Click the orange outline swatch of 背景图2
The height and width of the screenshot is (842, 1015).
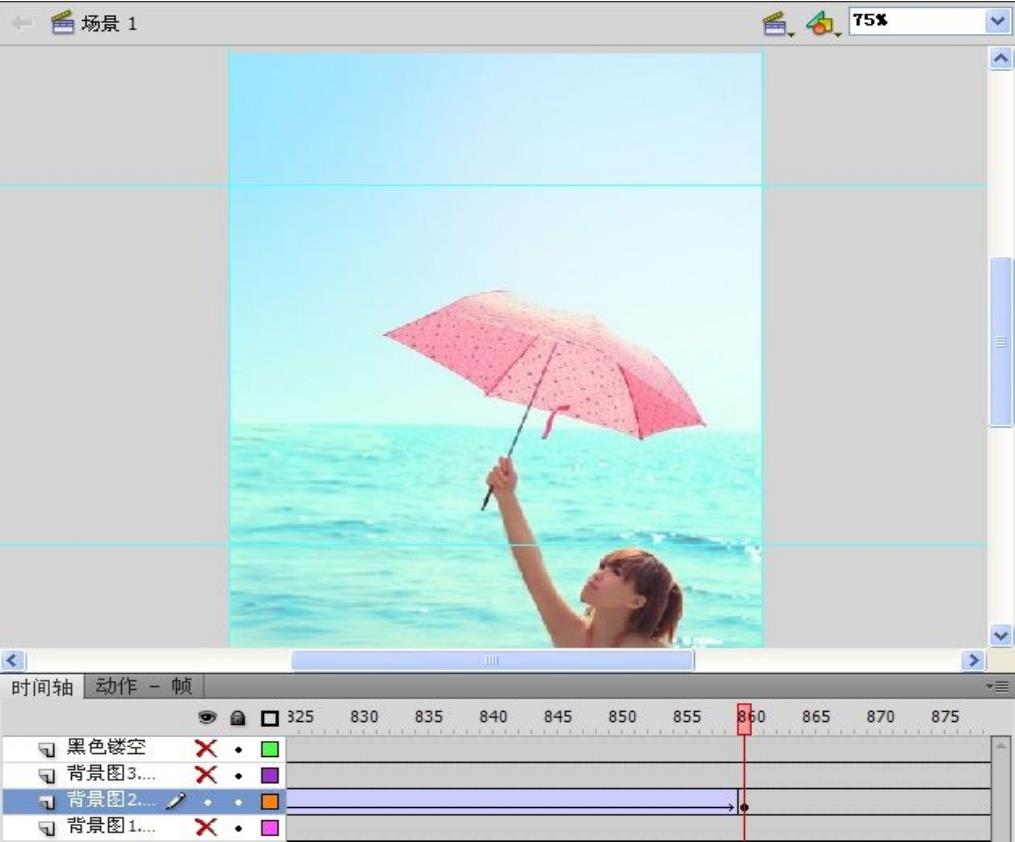pyautogui.click(x=269, y=801)
